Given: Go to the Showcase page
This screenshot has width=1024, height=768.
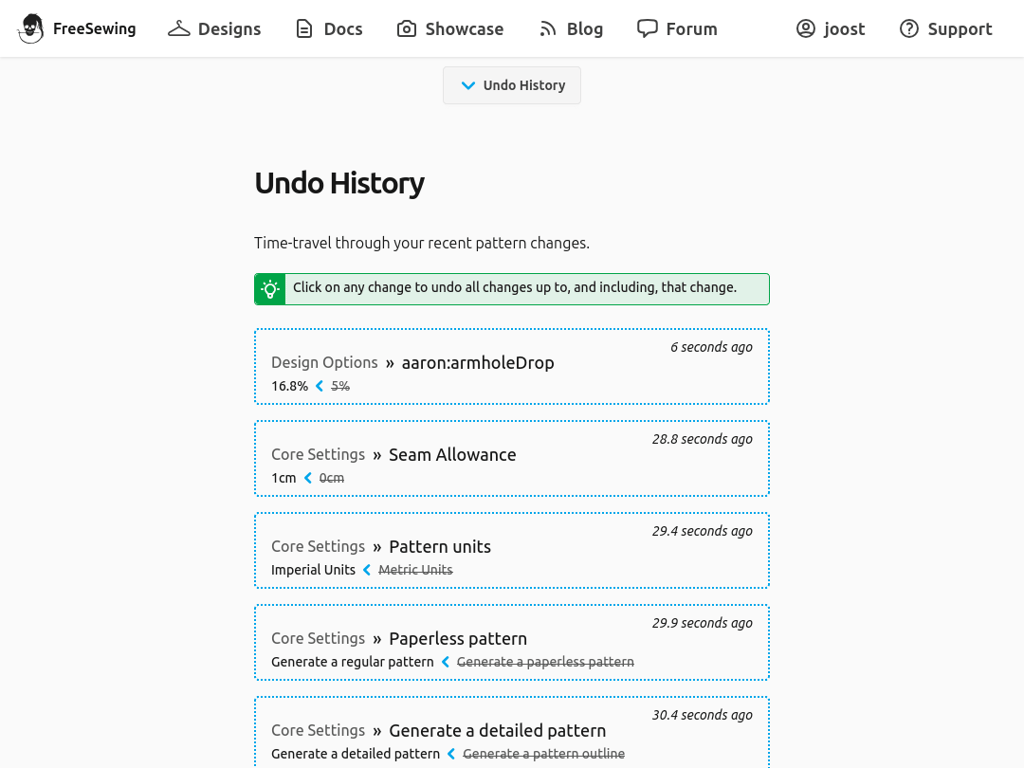Looking at the screenshot, I should pyautogui.click(x=451, y=29).
